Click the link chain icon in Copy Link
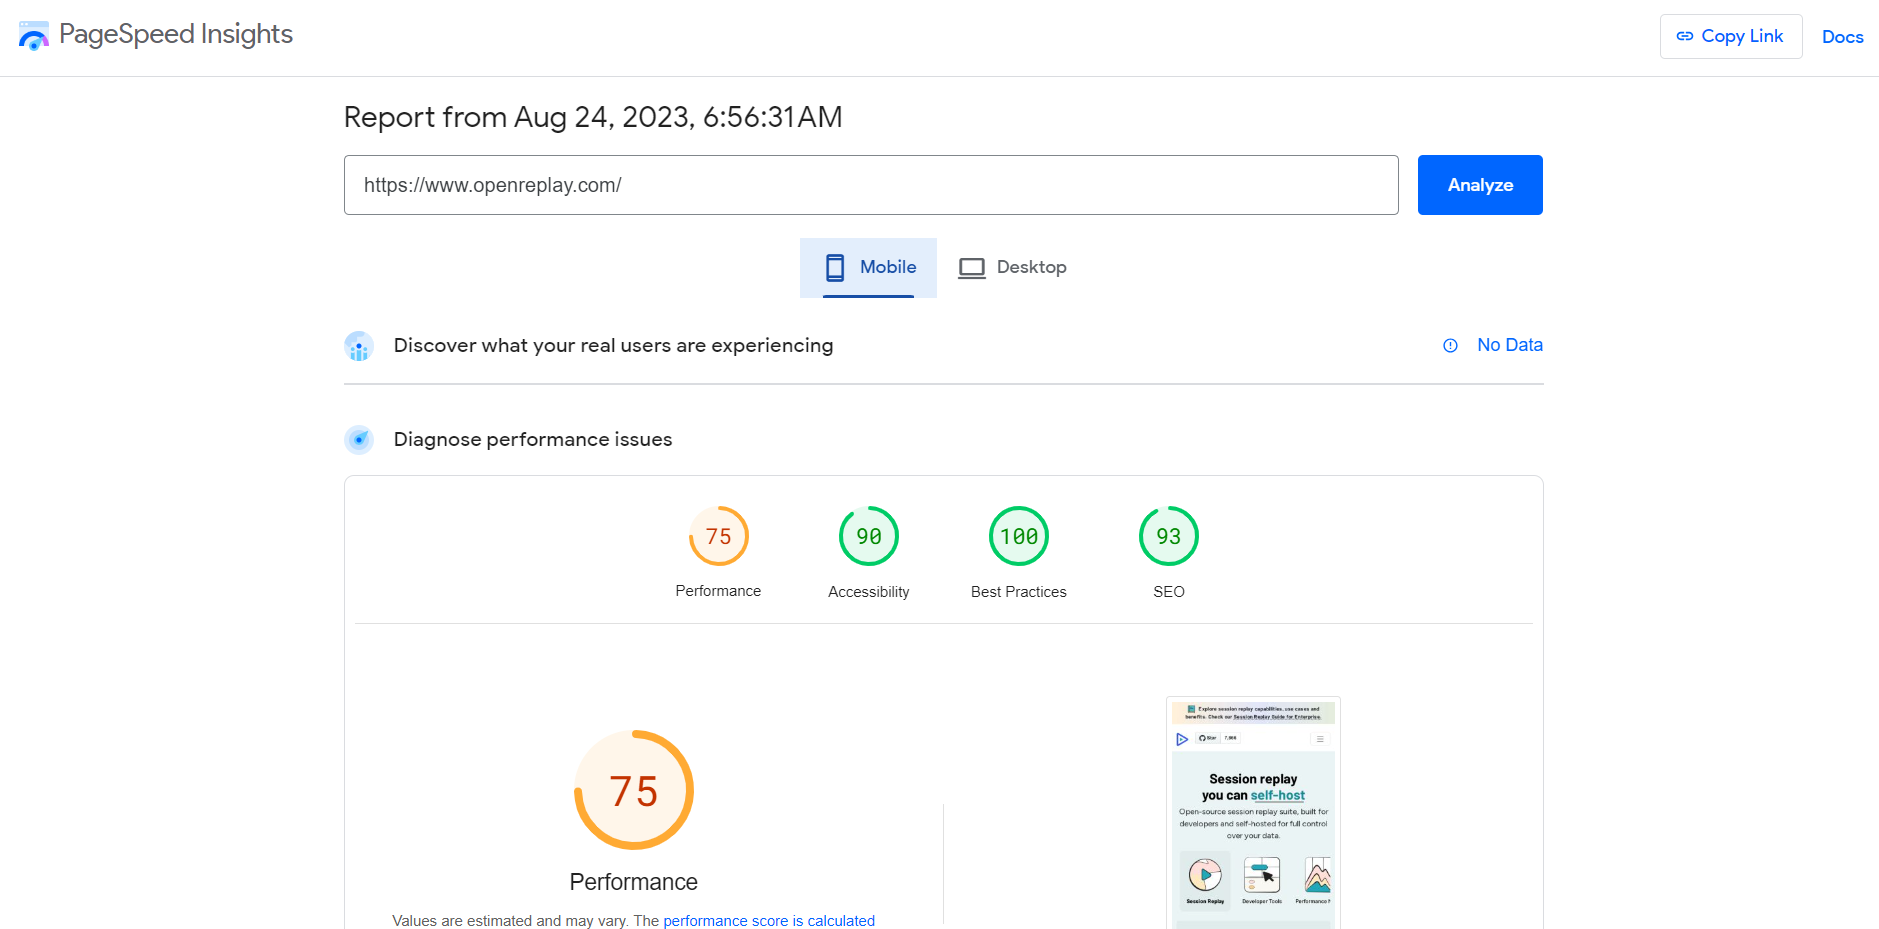Screen dimensions: 1879x929 [x=1685, y=36]
